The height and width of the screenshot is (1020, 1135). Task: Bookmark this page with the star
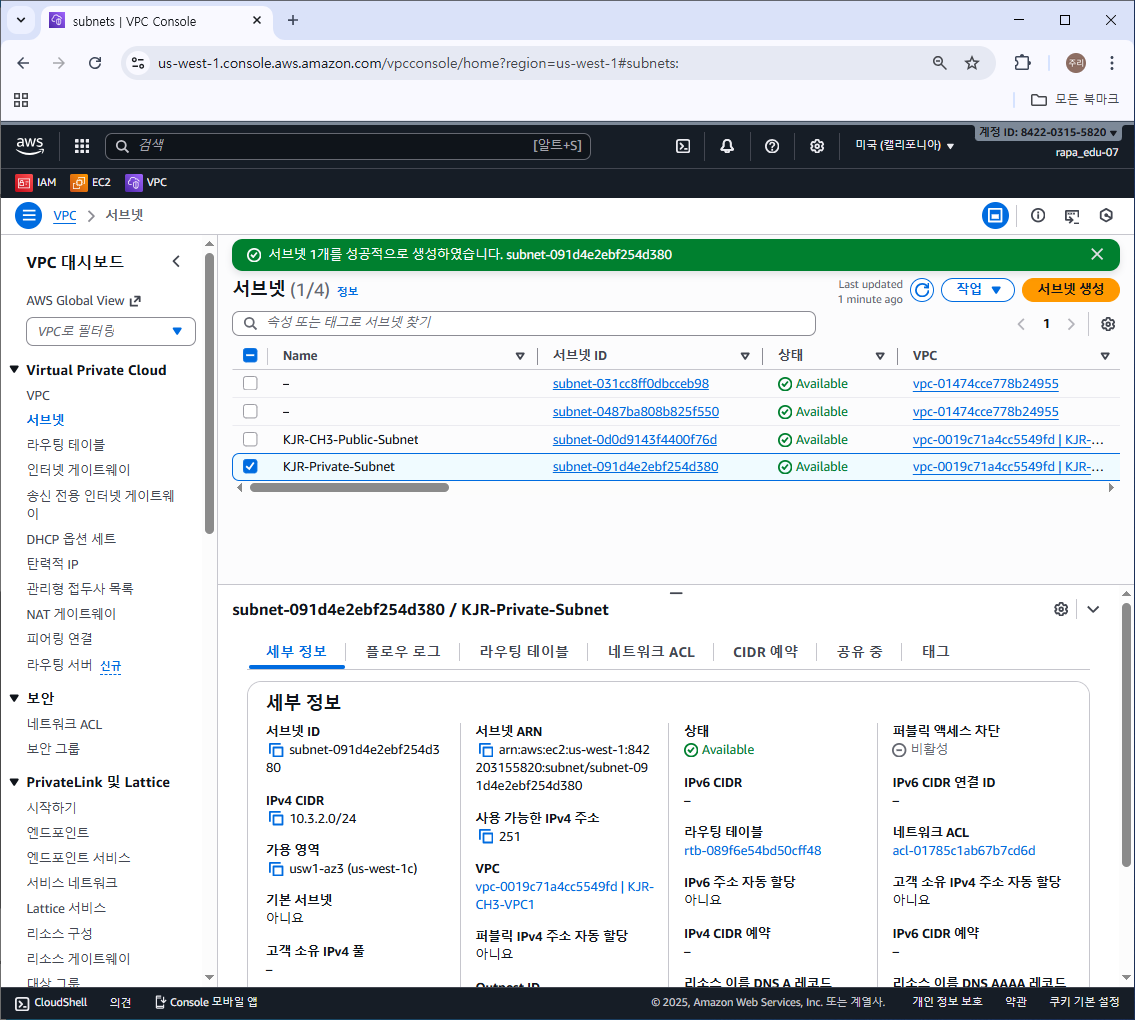pyautogui.click(x=971, y=63)
